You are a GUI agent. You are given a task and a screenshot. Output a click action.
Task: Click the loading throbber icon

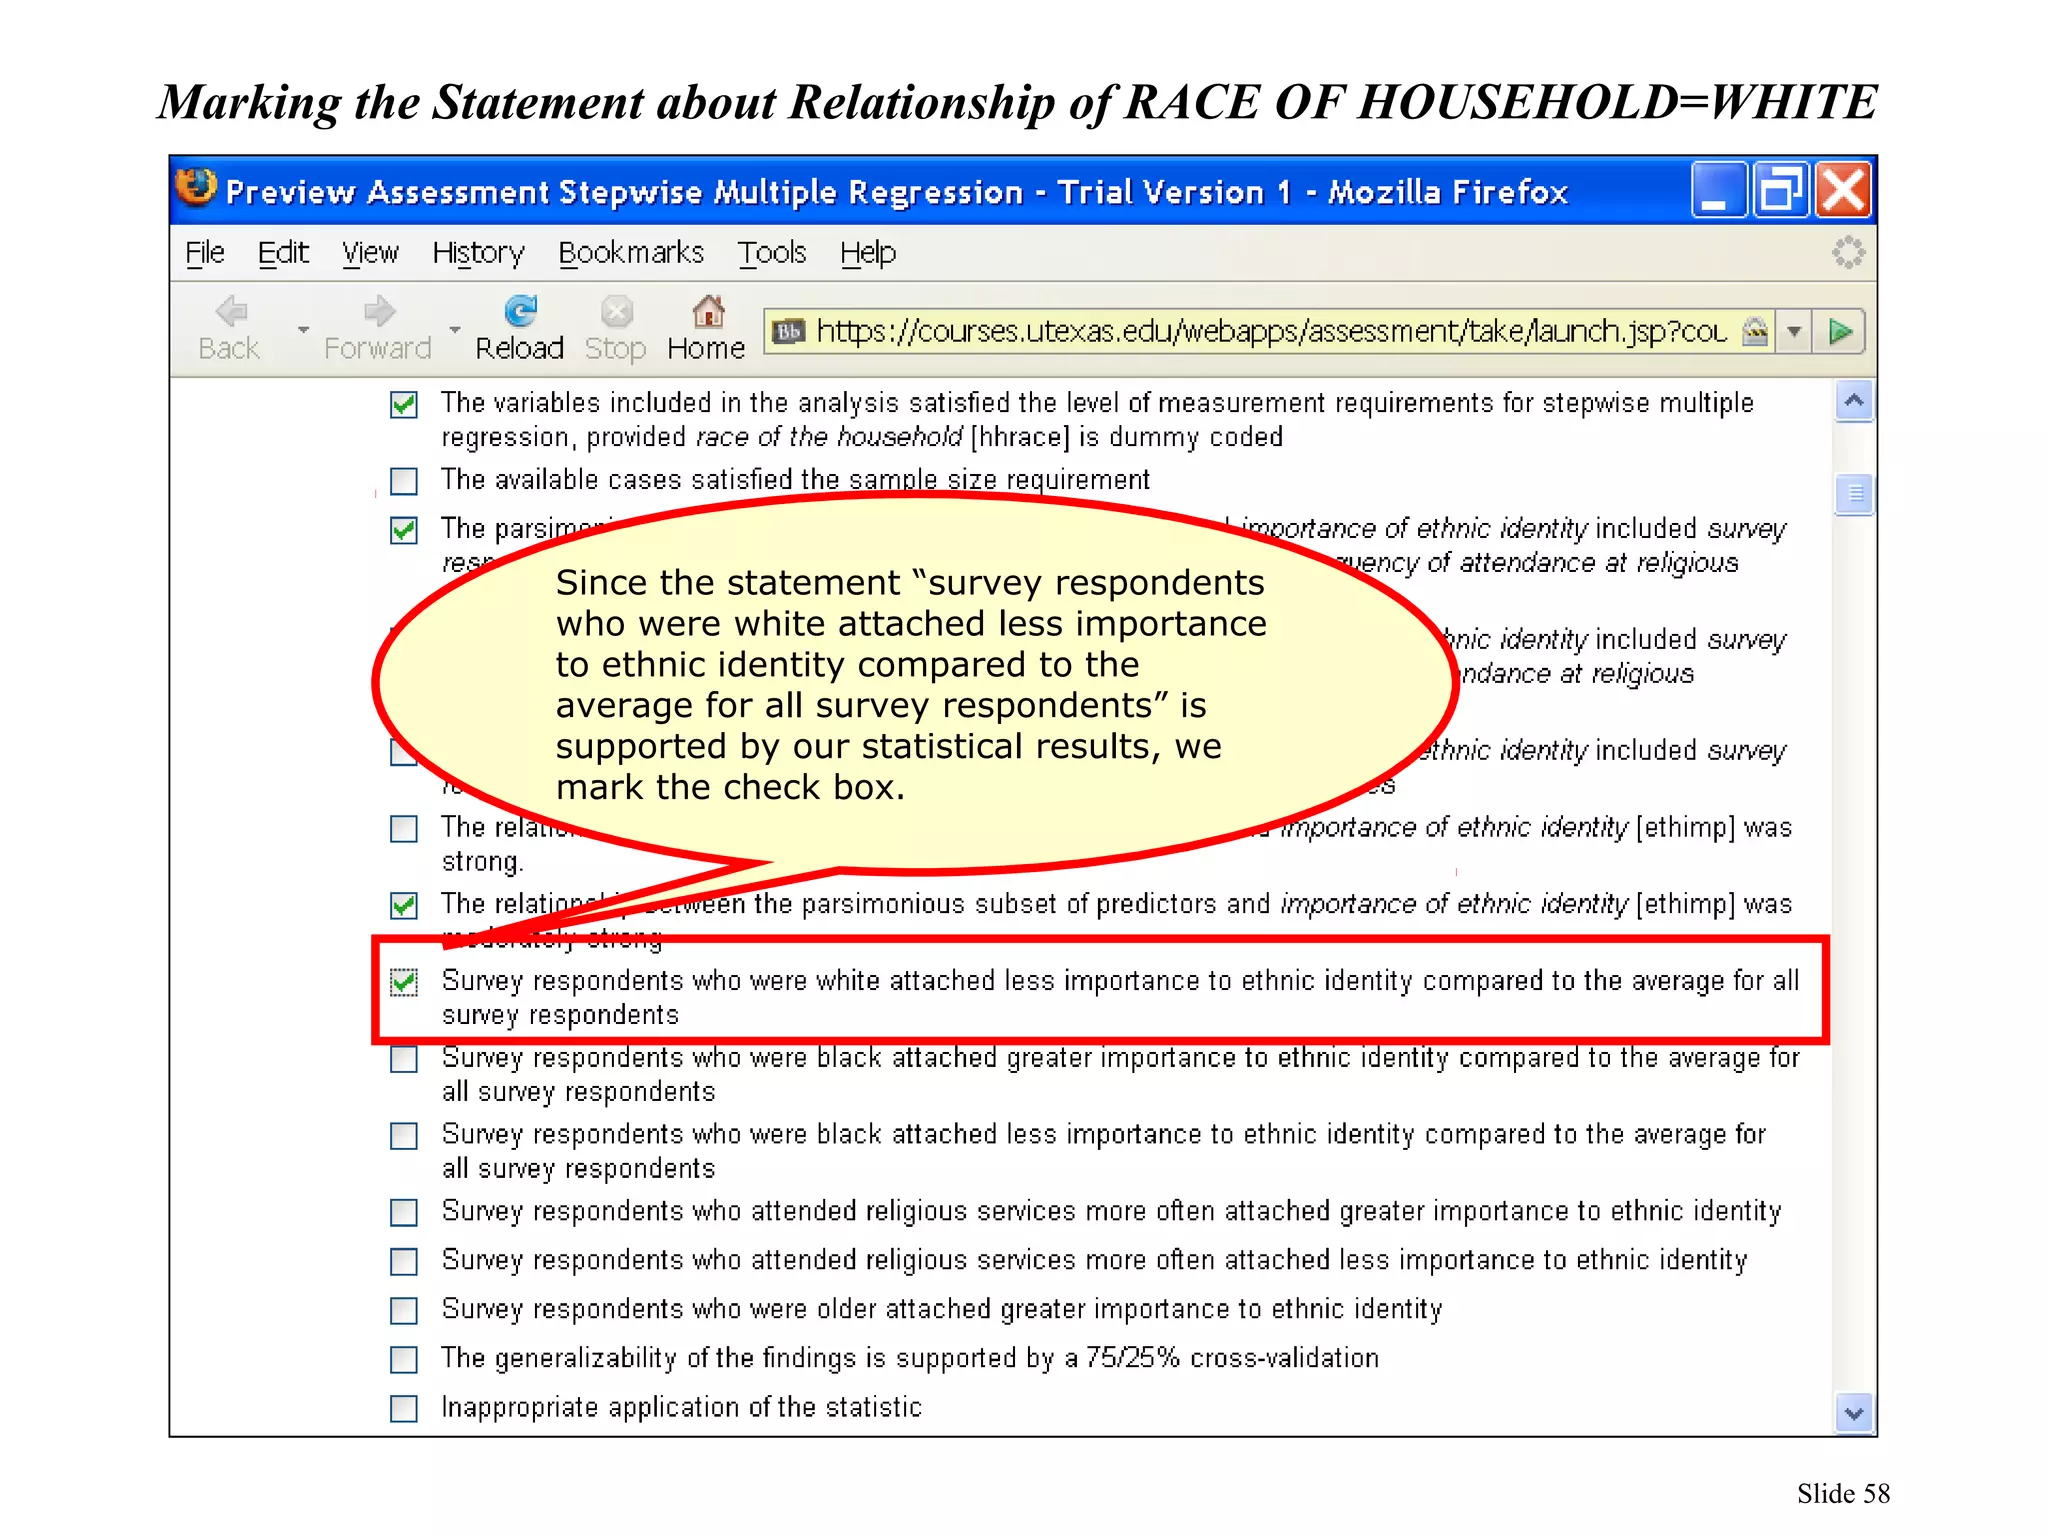(x=1848, y=252)
